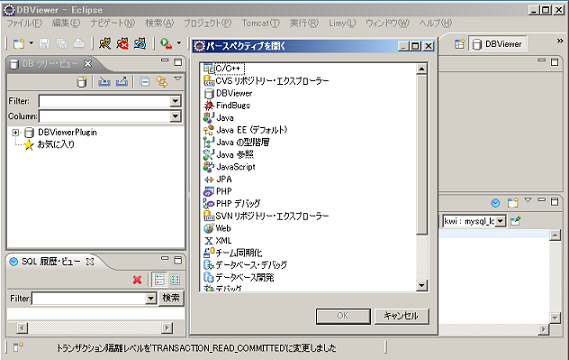
Task: Select the FindBugs perspective
Action: [x=227, y=106]
